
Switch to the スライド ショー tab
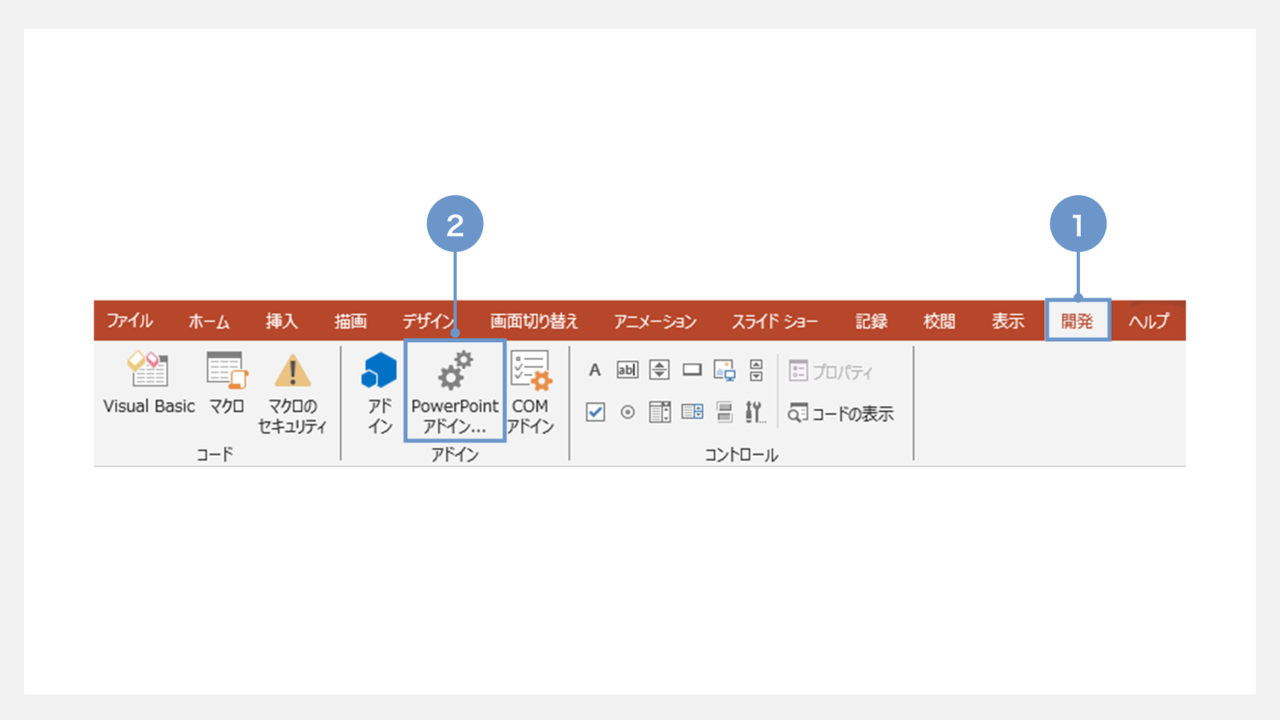point(774,321)
